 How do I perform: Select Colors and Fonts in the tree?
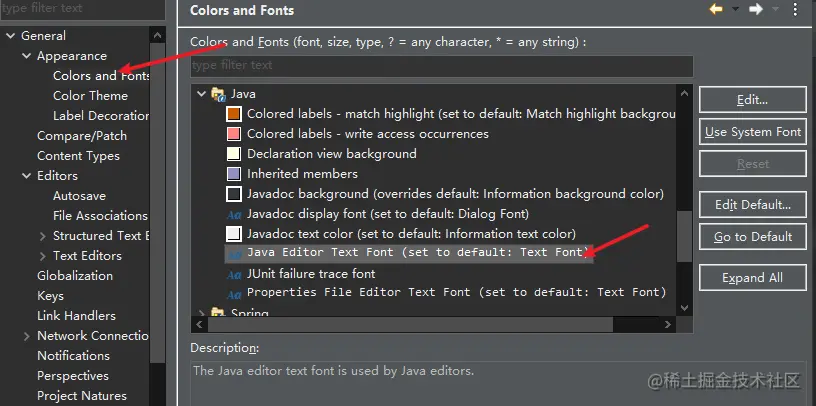(x=101, y=76)
